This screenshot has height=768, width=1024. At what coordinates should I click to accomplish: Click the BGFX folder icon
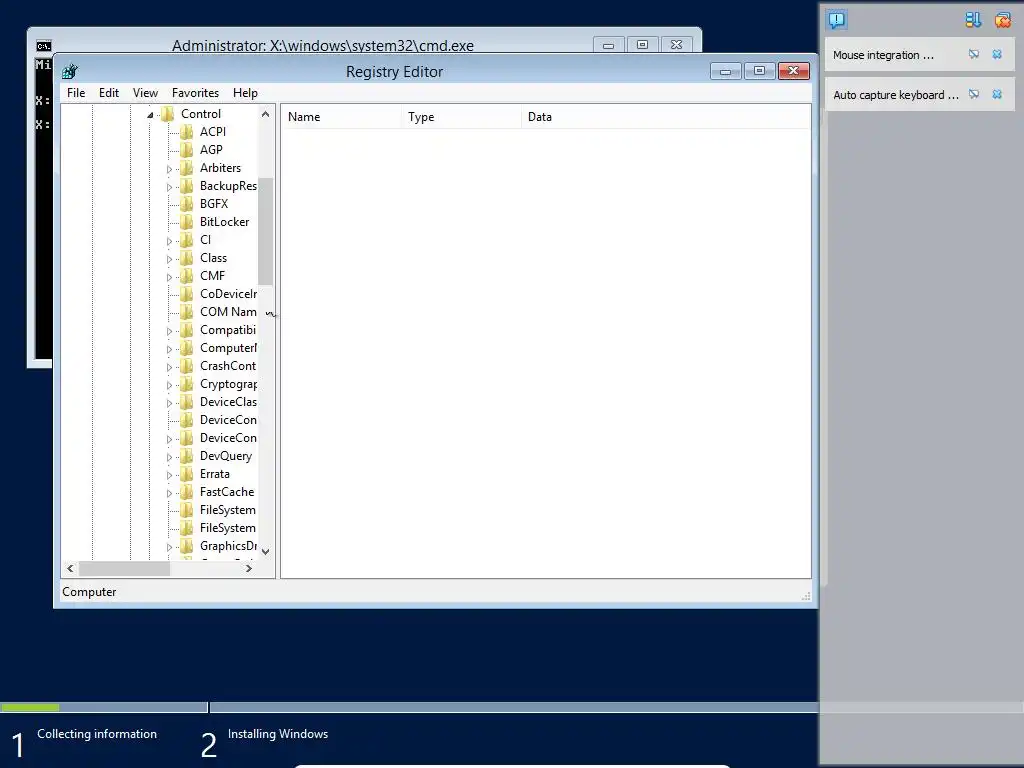pyautogui.click(x=187, y=204)
